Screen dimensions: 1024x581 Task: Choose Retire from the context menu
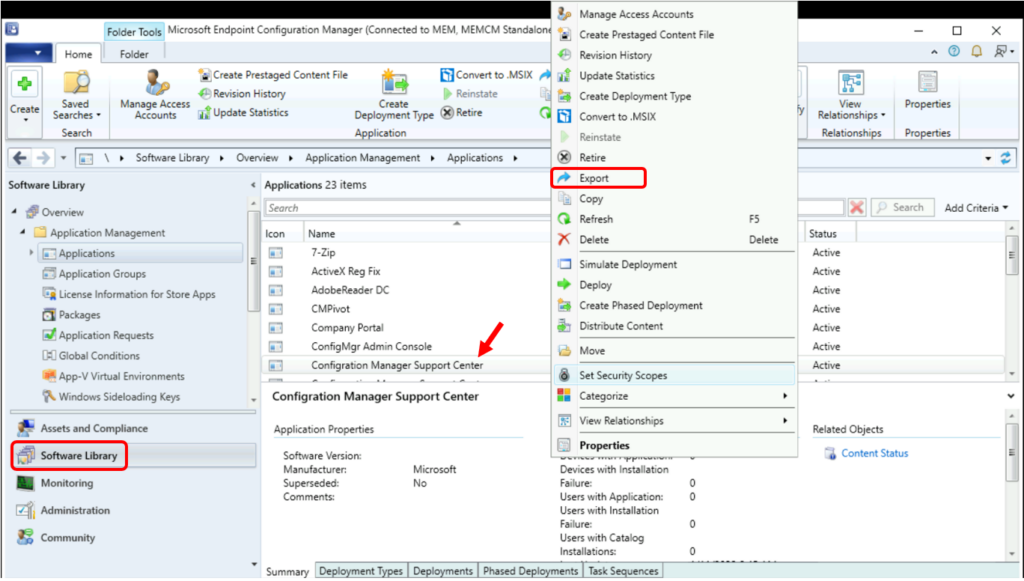click(x=675, y=158)
